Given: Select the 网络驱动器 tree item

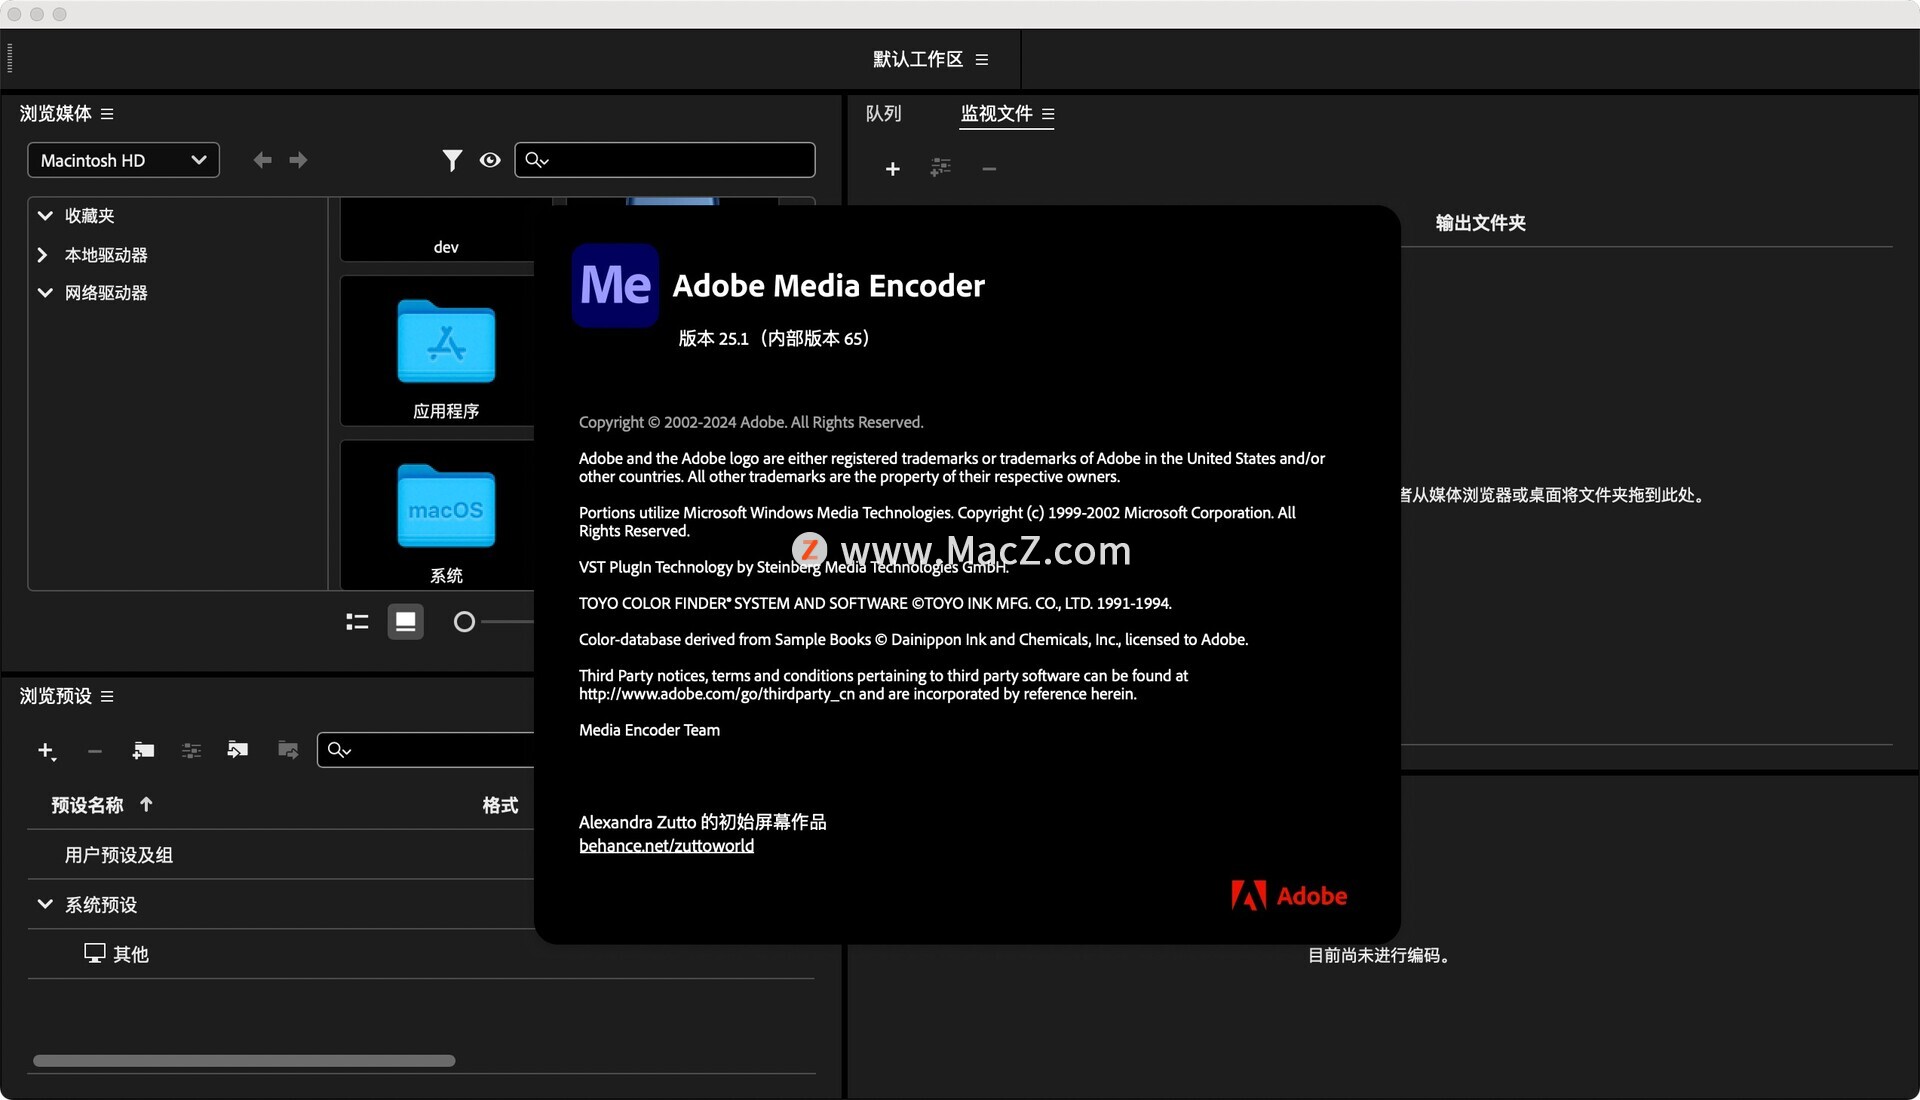Looking at the screenshot, I should point(106,293).
